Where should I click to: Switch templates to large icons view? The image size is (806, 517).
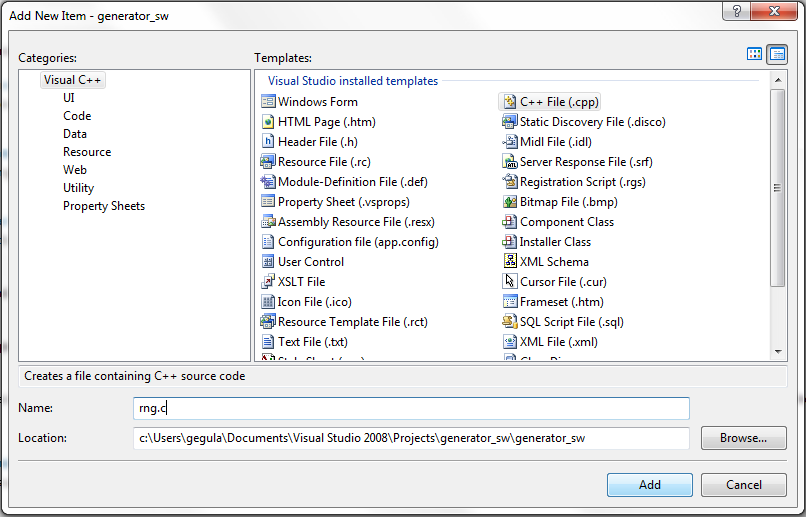point(754,54)
